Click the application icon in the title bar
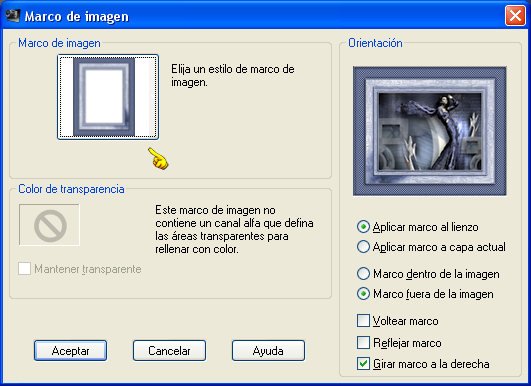 pyautogui.click(x=13, y=16)
